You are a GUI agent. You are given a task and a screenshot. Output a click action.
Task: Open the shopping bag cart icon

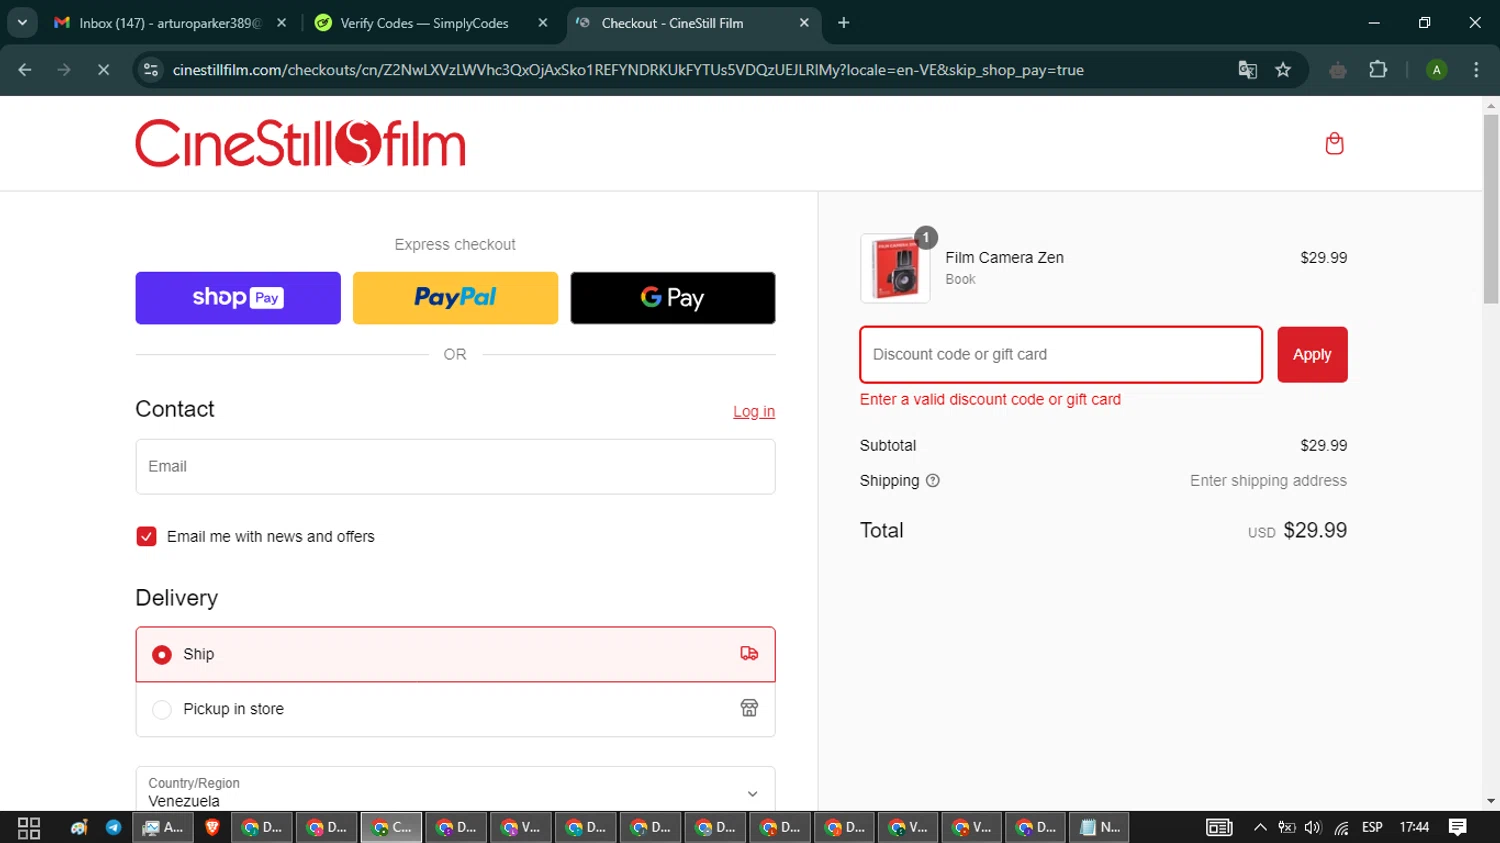[1334, 143]
